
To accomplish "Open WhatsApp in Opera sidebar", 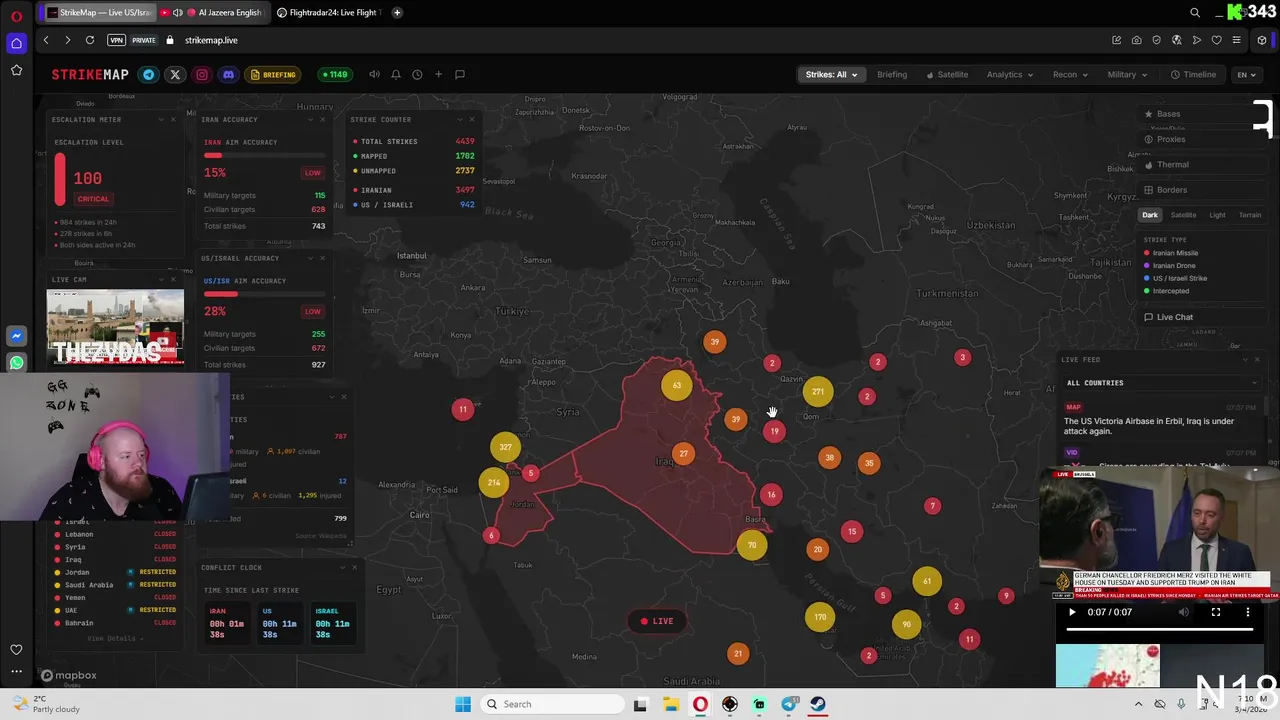I will click(x=16, y=362).
